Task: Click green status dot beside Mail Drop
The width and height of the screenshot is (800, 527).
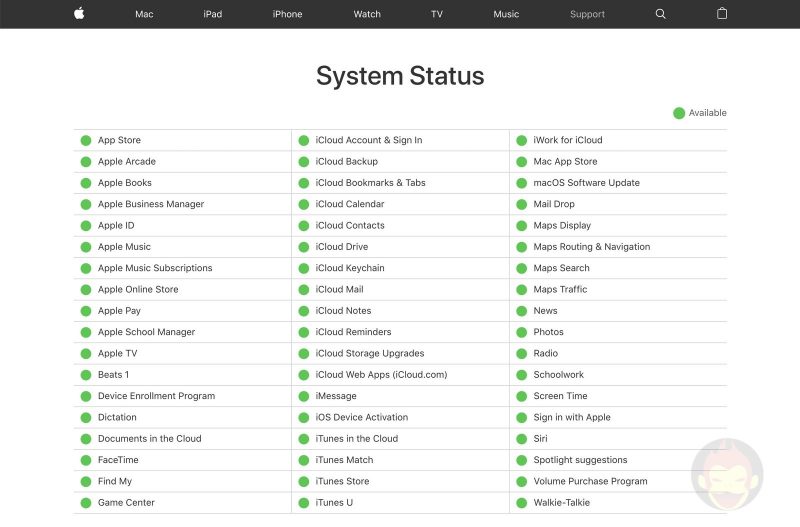Action: pos(521,205)
